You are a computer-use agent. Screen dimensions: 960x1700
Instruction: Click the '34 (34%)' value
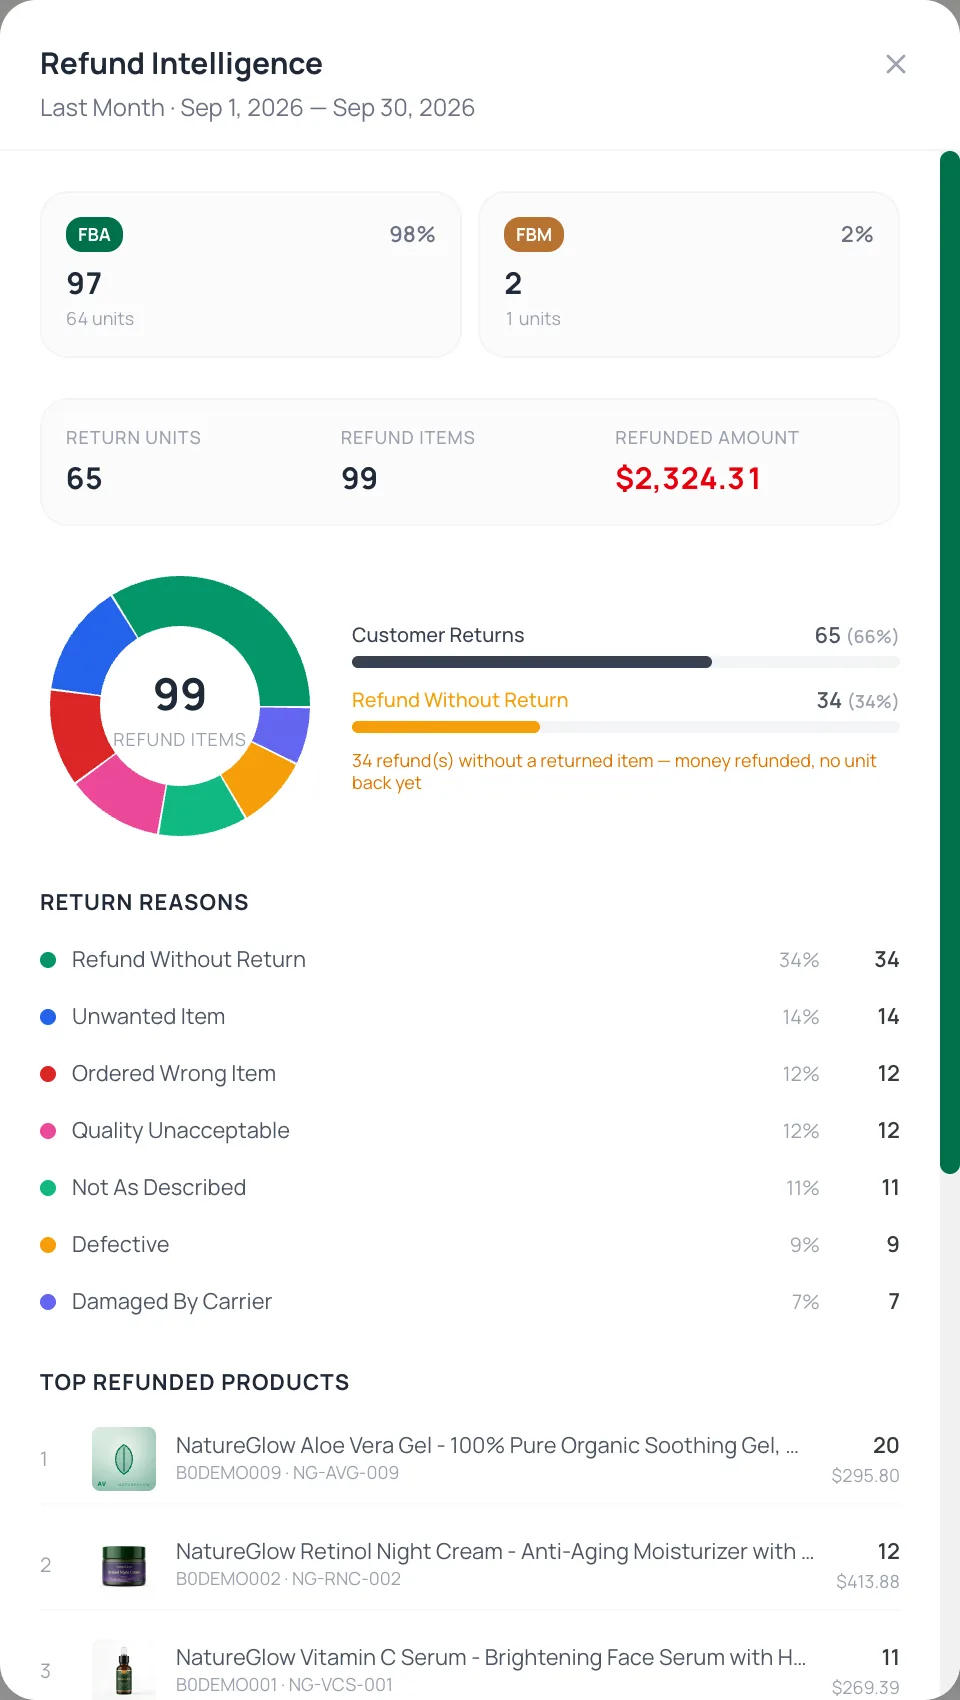(857, 701)
